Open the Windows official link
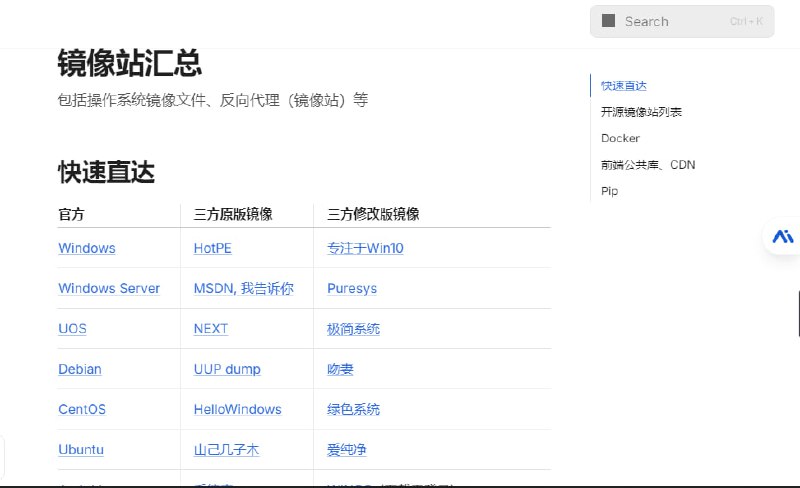This screenshot has height=488, width=800. pos(87,248)
